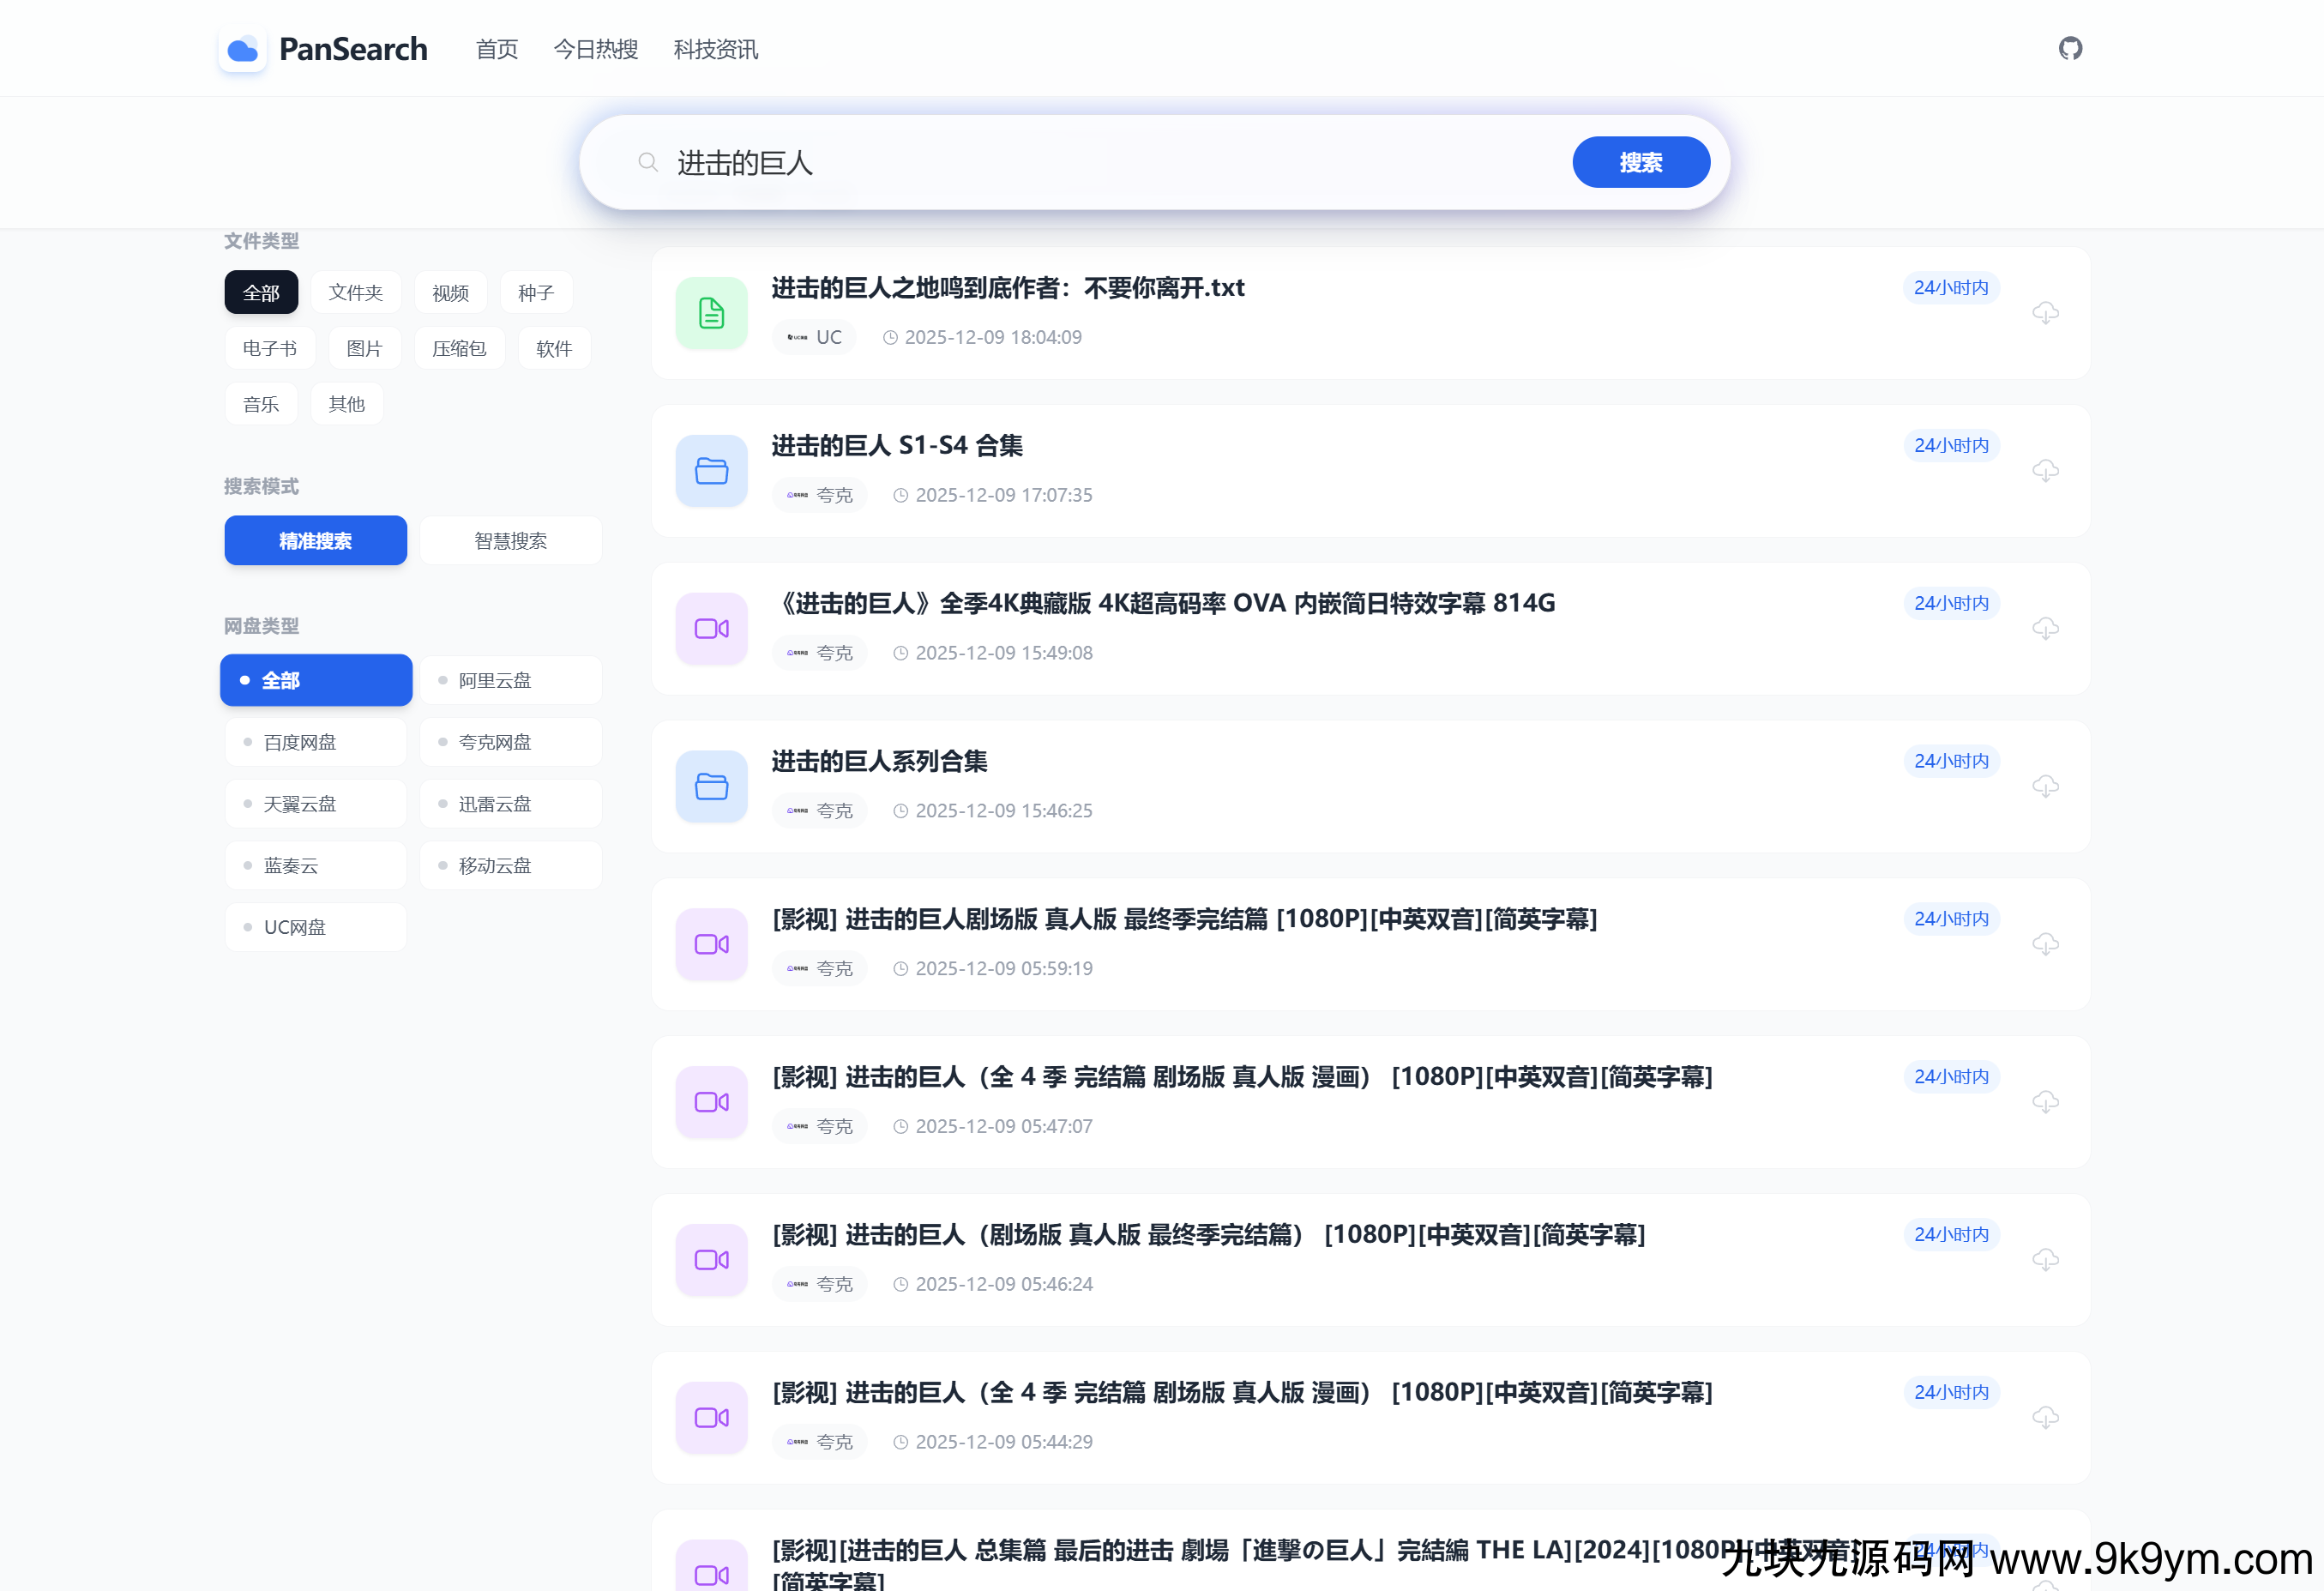
Task: Click the PanSearch cloud logo
Action: tap(242, 50)
